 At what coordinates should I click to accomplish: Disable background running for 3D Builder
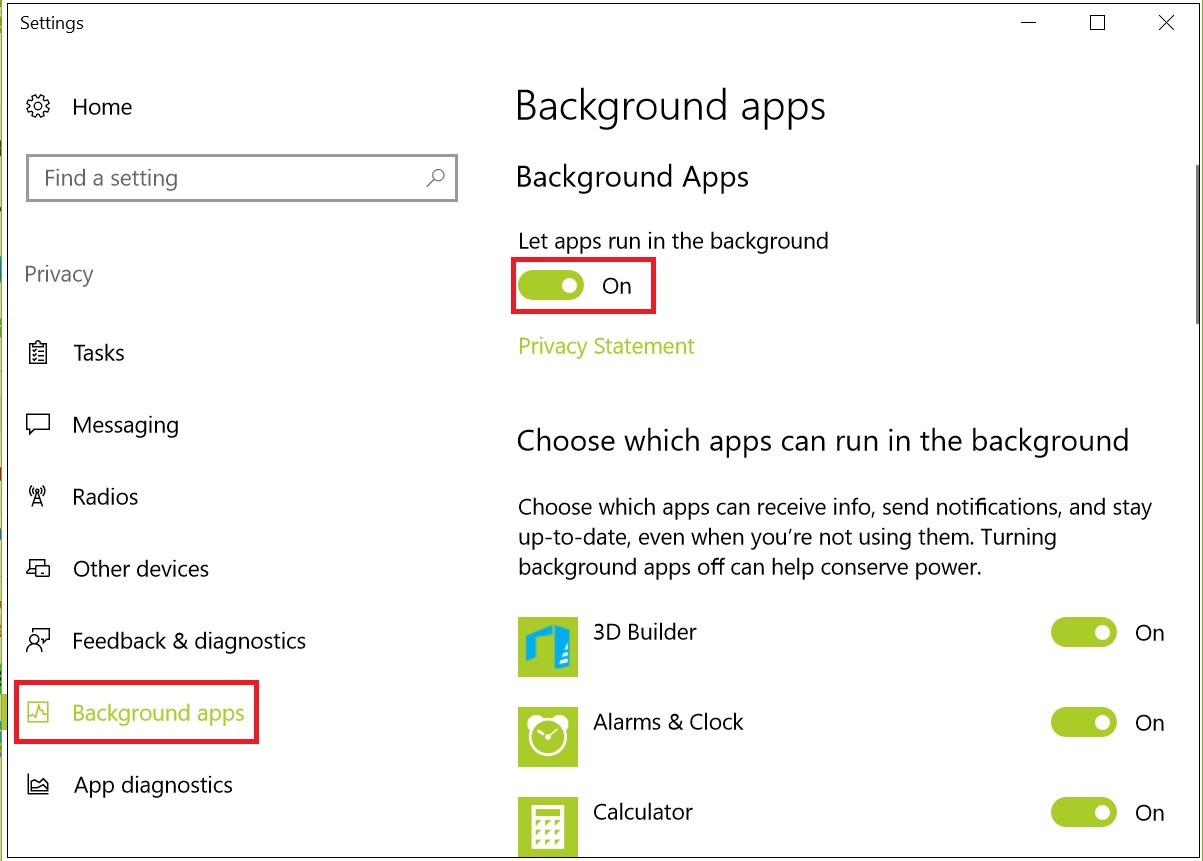[1084, 633]
